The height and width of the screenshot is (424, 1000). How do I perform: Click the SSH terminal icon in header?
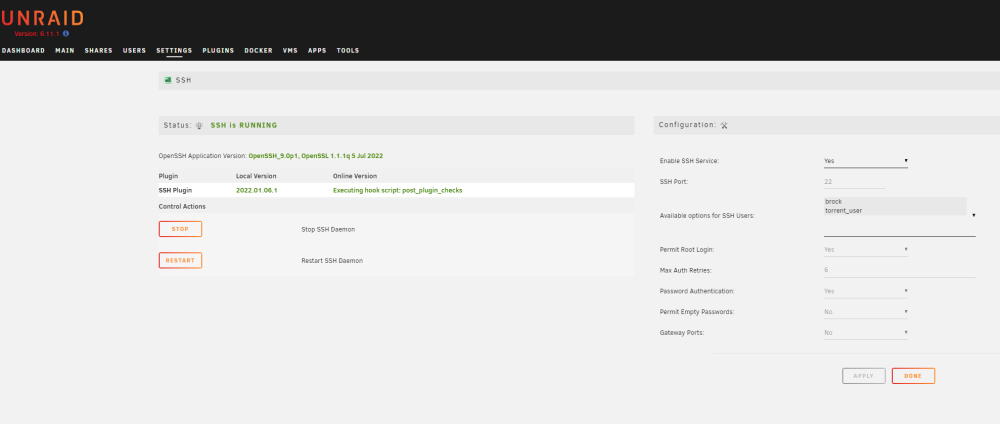click(x=168, y=80)
